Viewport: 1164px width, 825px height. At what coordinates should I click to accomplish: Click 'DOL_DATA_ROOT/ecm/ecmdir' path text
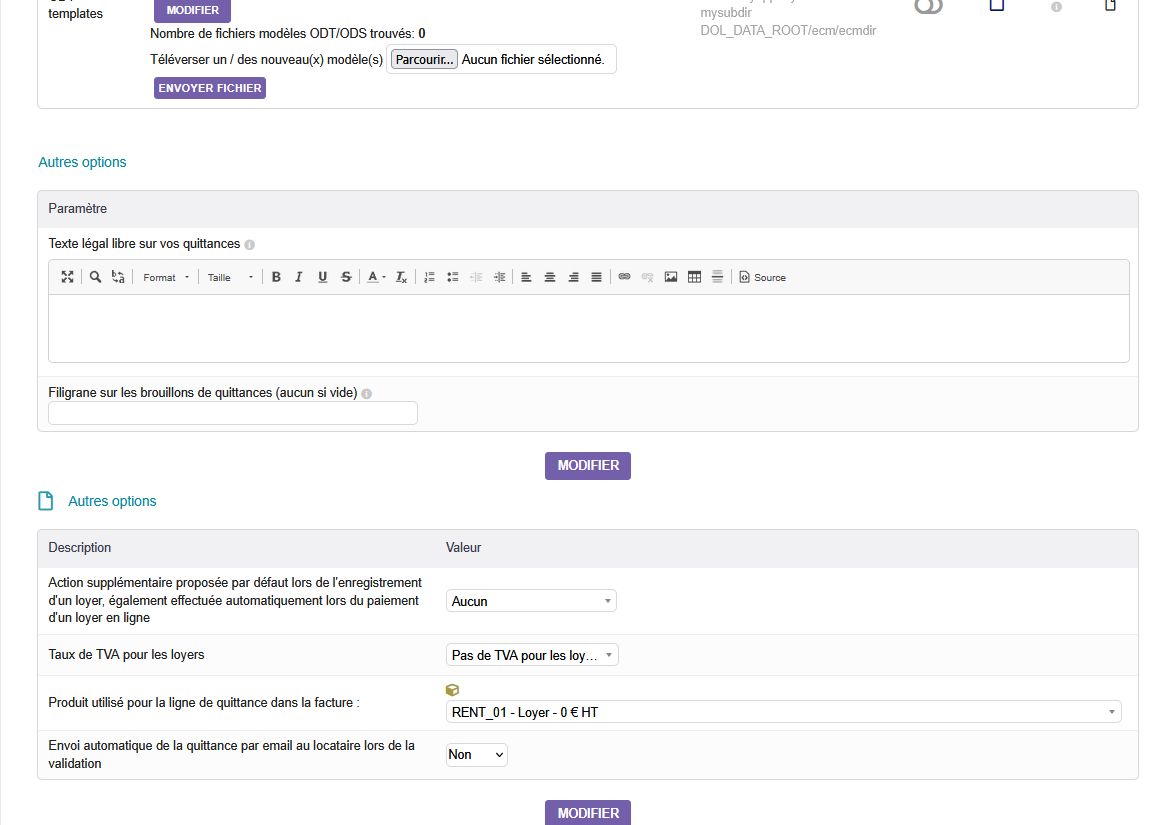(x=788, y=30)
